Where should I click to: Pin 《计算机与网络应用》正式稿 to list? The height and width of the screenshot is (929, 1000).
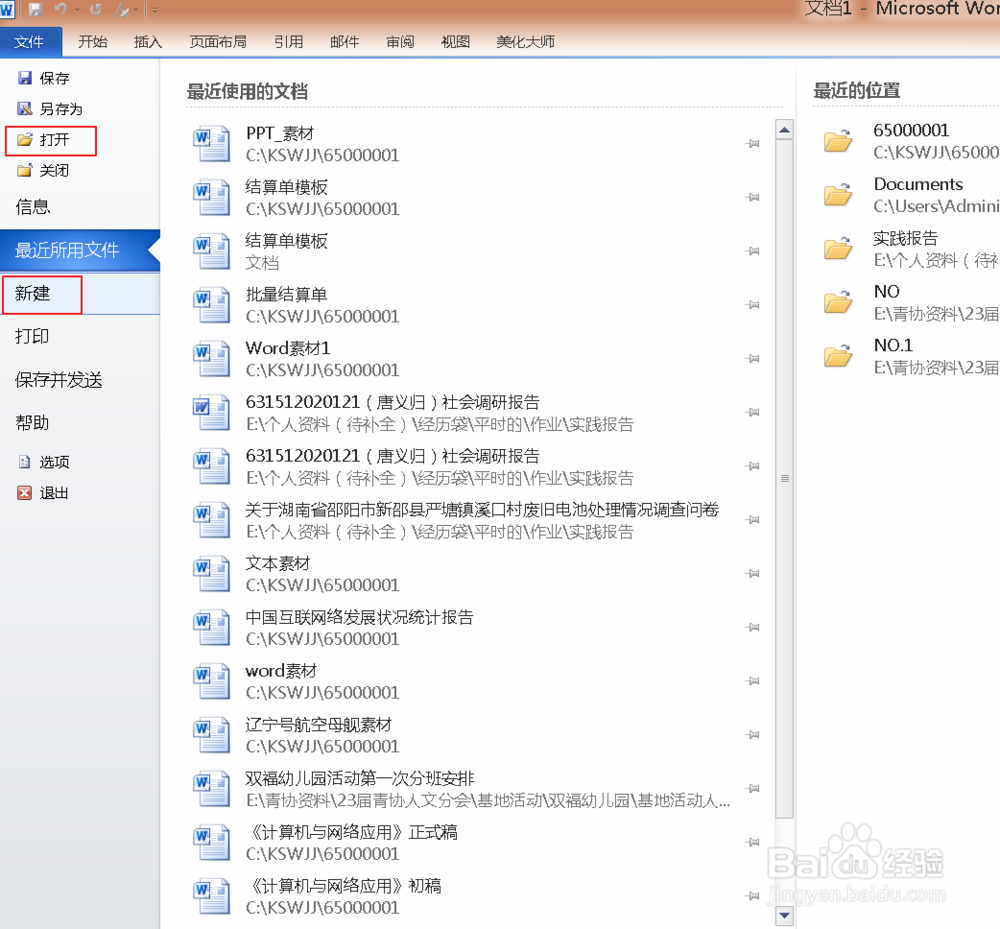click(753, 842)
